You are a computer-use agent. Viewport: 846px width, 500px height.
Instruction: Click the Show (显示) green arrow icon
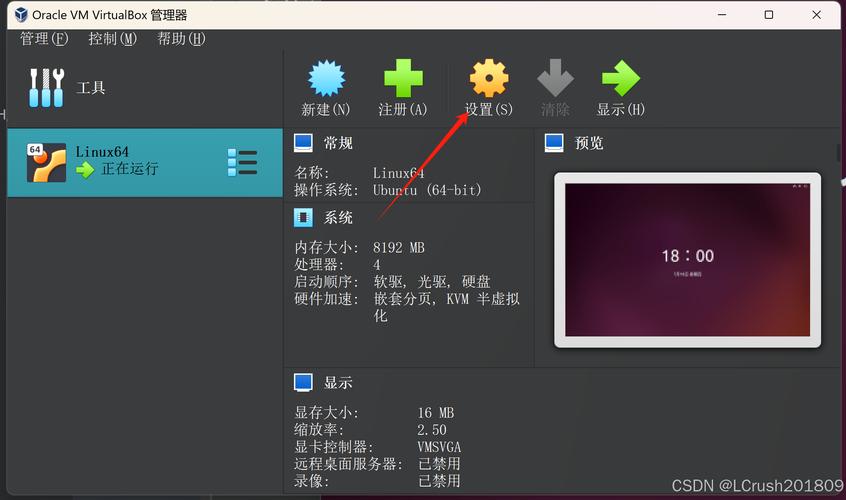coord(621,78)
